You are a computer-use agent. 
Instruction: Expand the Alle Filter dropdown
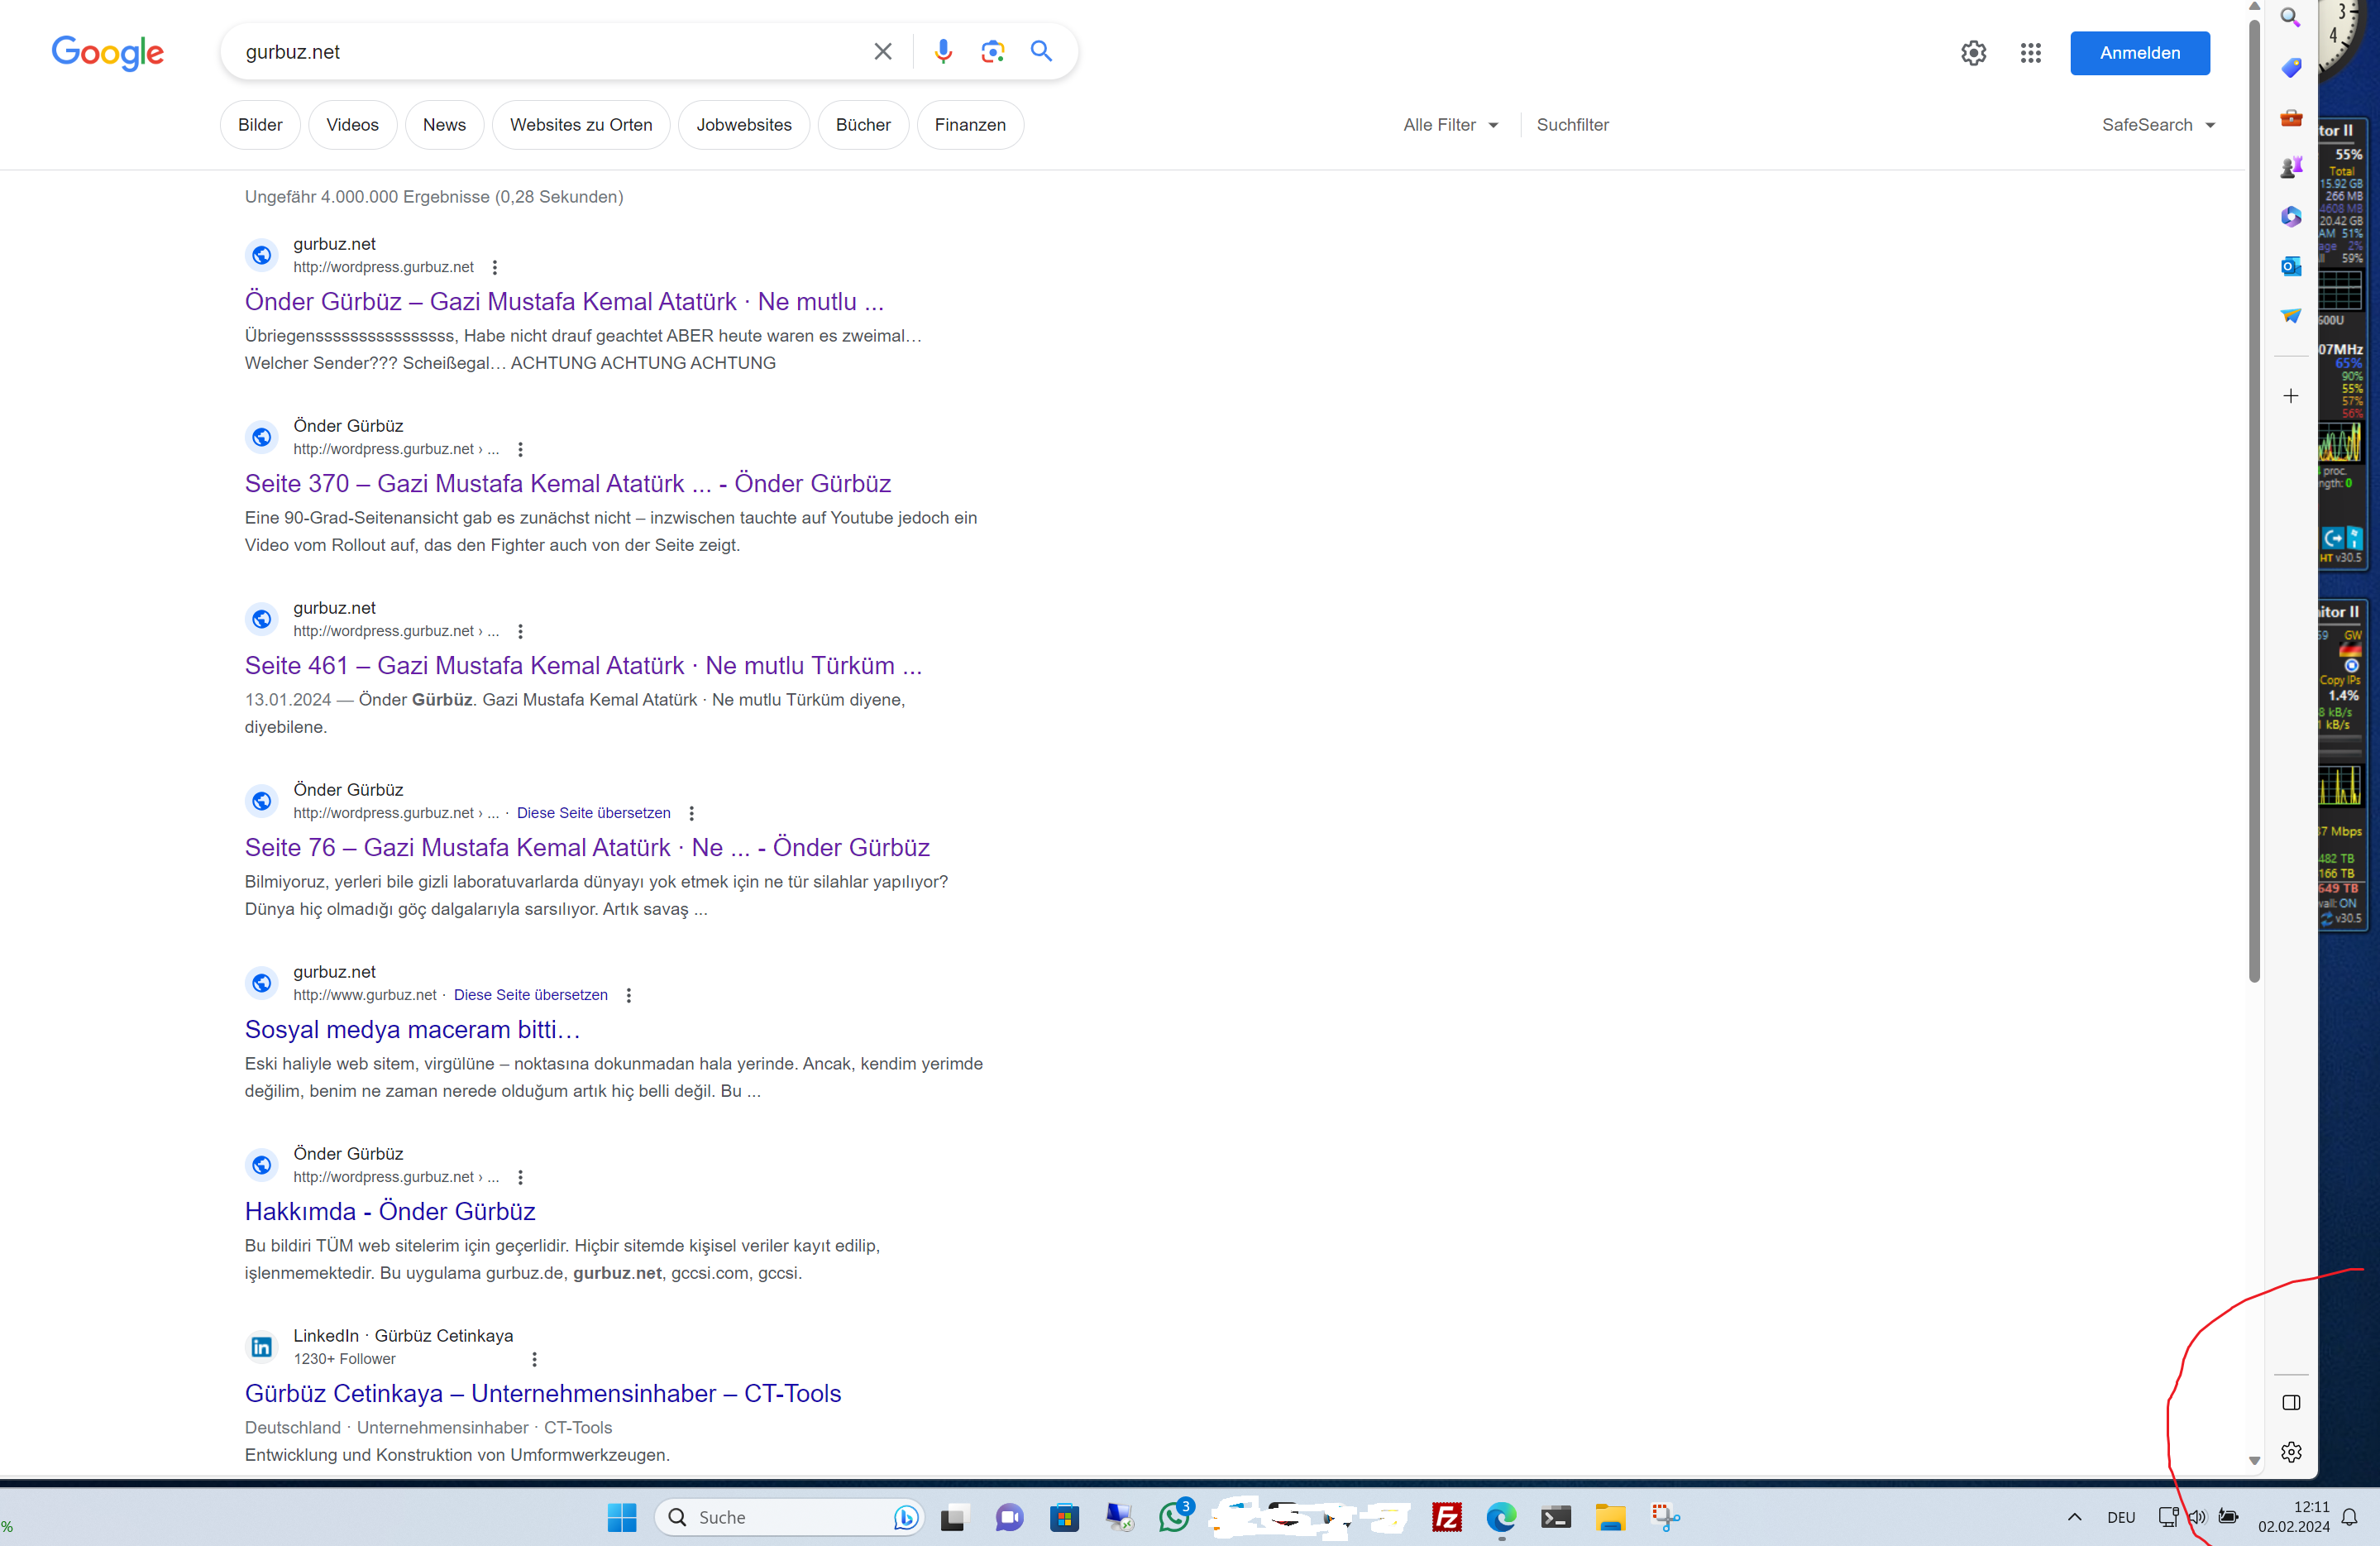1450,125
